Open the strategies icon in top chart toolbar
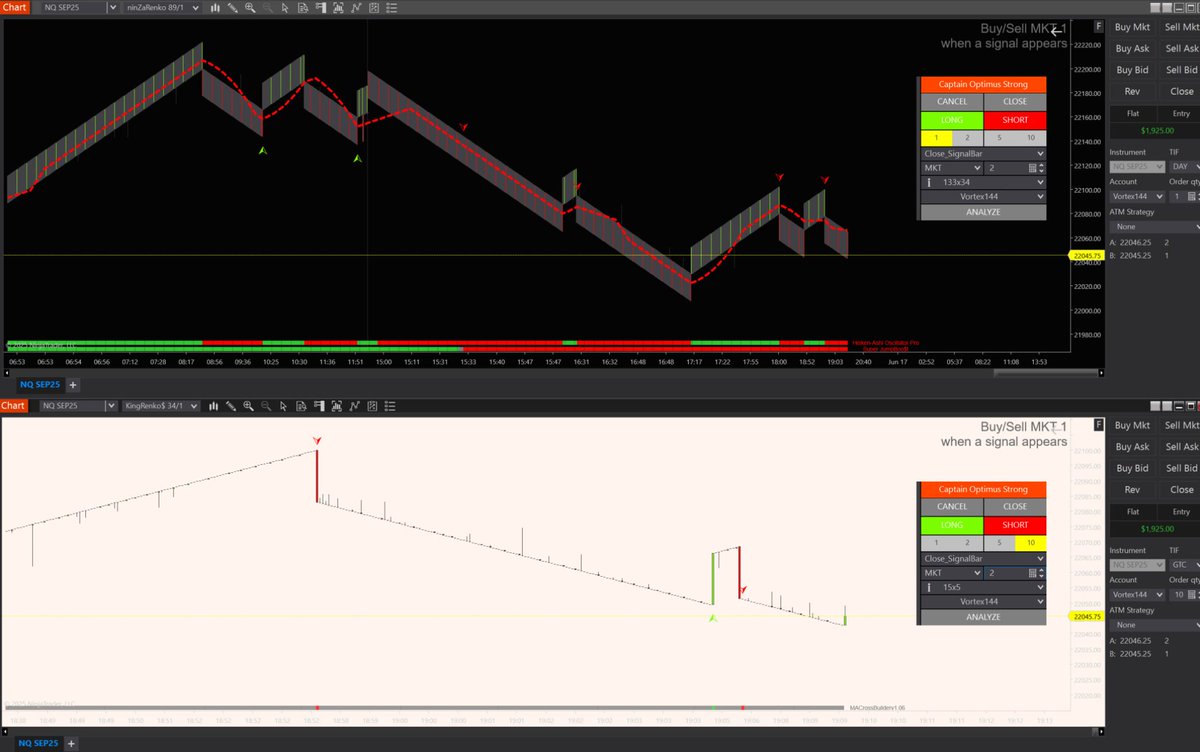This screenshot has height=752, width=1200. 373,7
